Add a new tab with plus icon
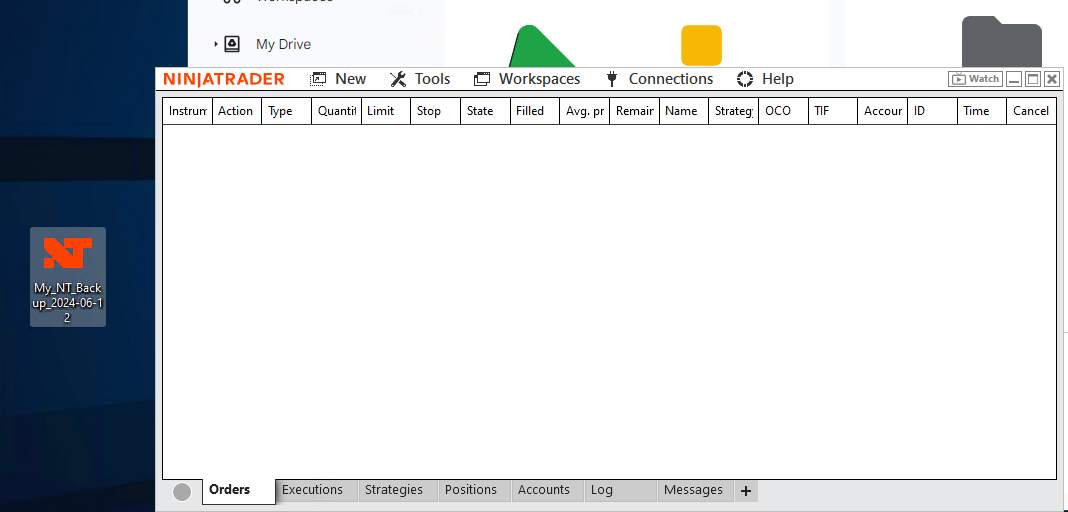Screen dimensions: 1068x512 coord(746,491)
